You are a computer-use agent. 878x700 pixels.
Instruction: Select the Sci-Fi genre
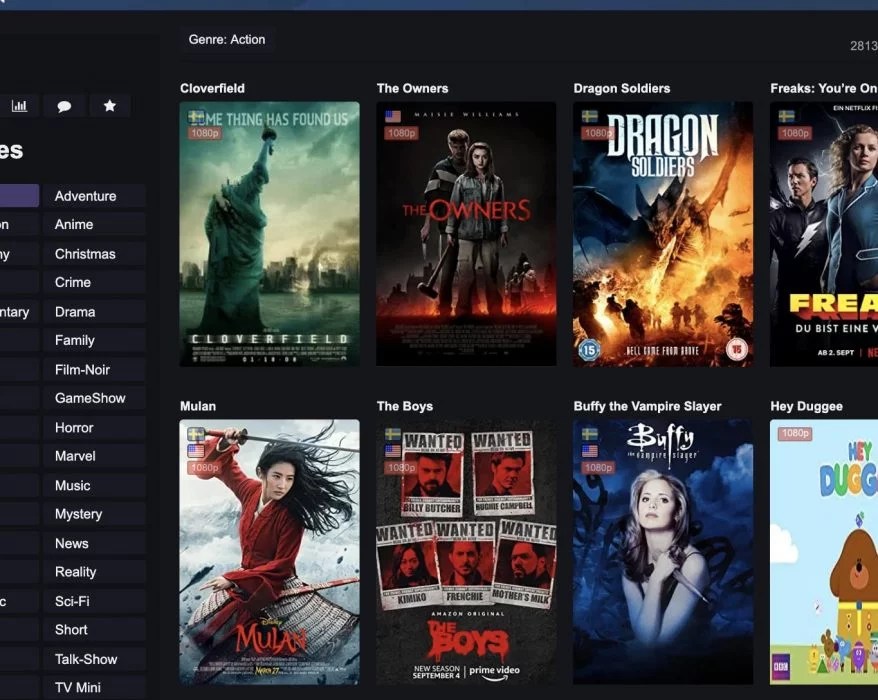click(x=94, y=601)
